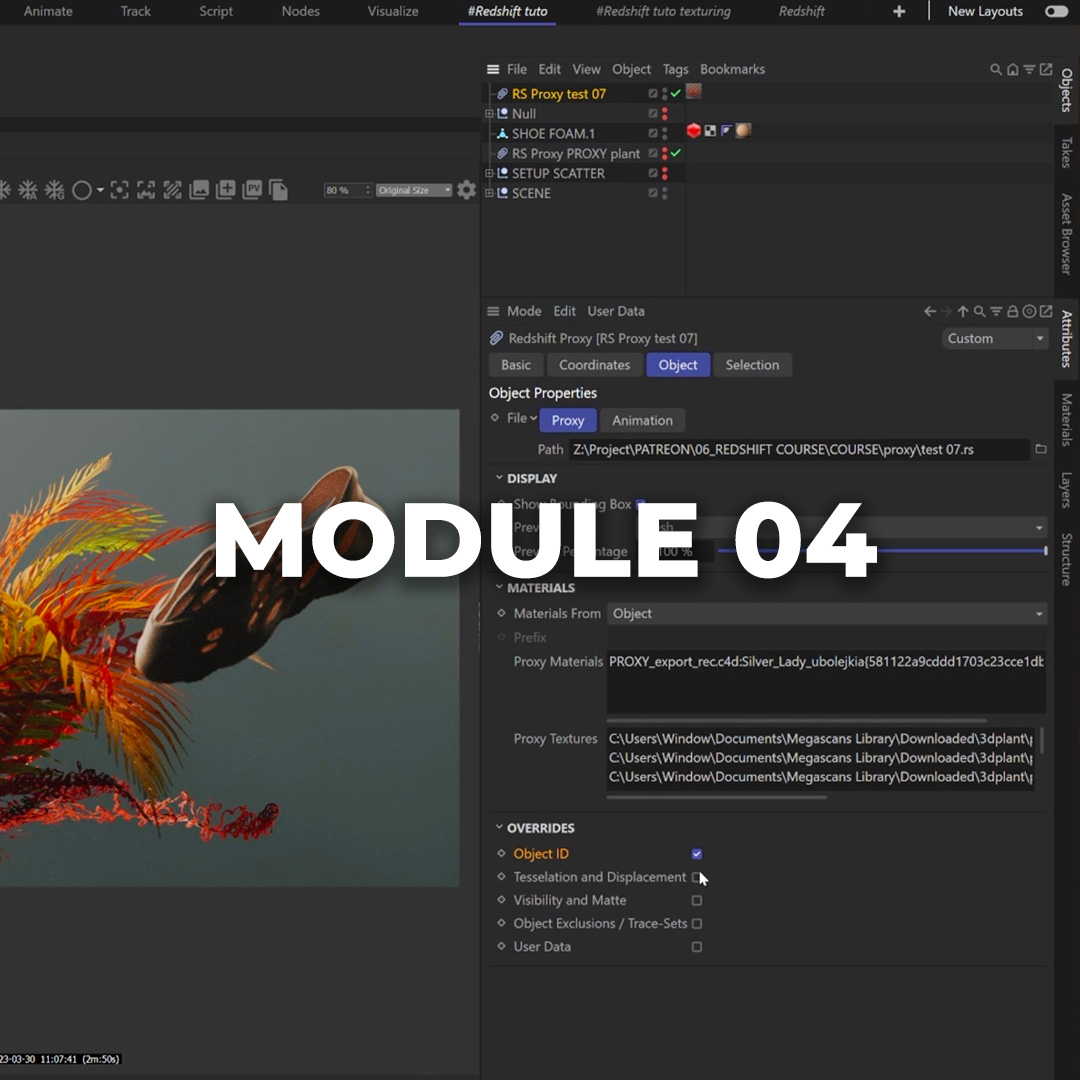
Task: Go up one level with up arrow
Action: (x=962, y=312)
